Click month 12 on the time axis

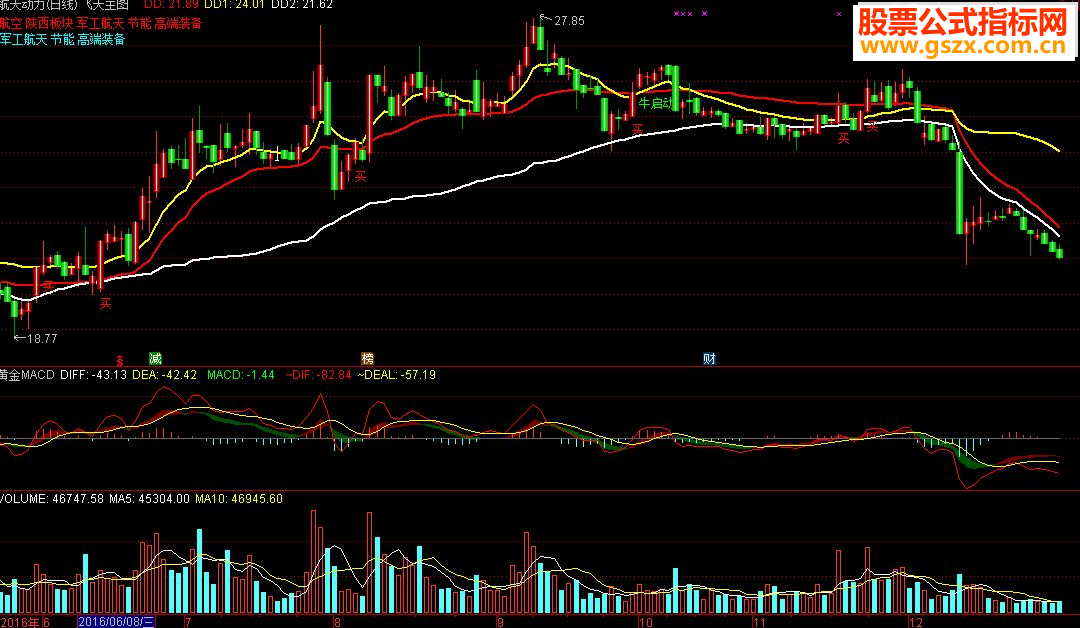[x=915, y=622]
